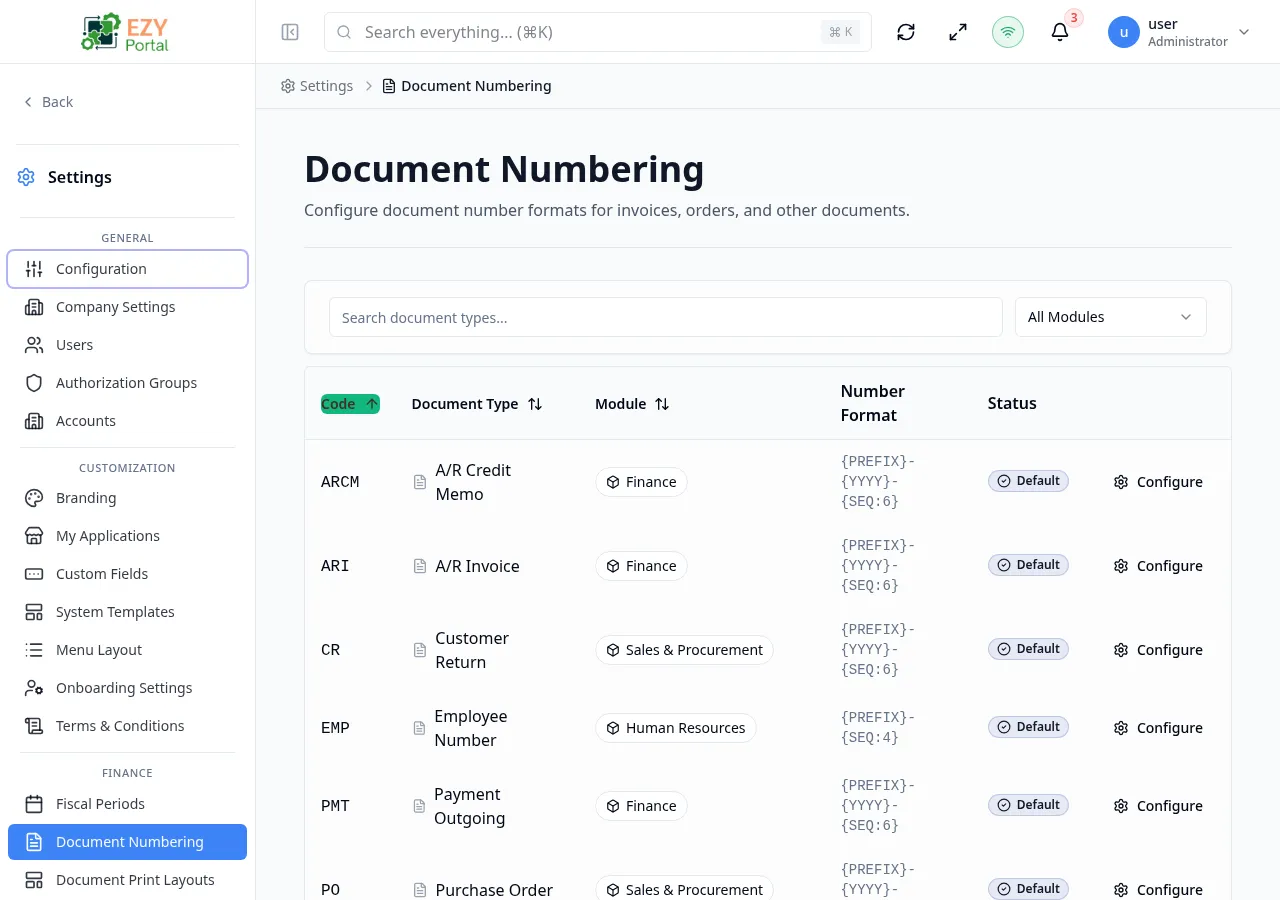Sort by Document Type column
This screenshot has height=900, width=1280.
point(477,404)
